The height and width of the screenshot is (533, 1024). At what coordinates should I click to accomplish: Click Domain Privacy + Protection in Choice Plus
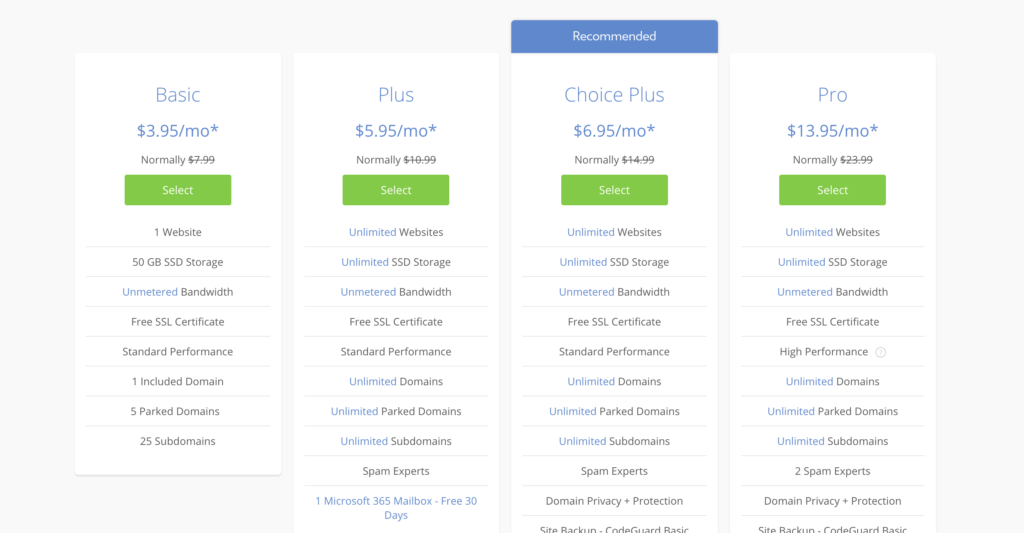[614, 501]
